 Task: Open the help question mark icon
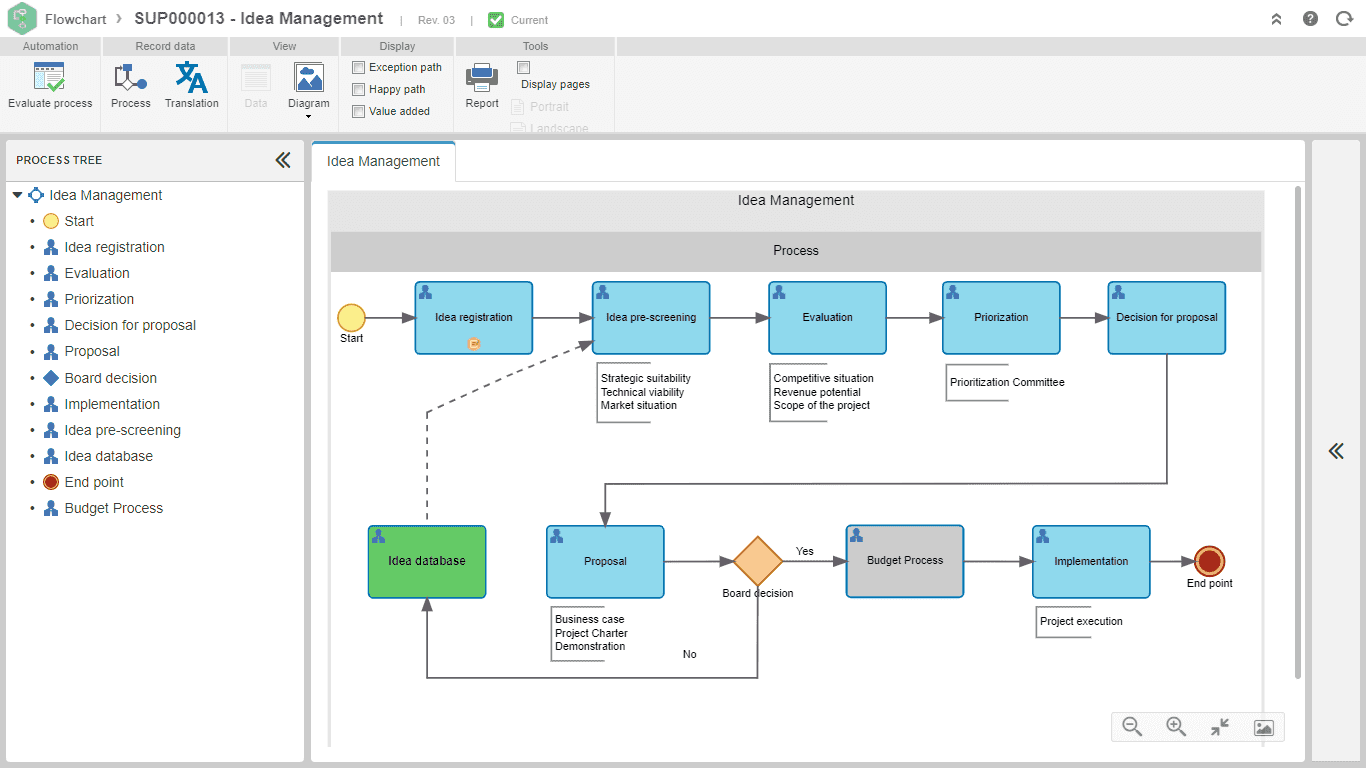tap(1310, 19)
